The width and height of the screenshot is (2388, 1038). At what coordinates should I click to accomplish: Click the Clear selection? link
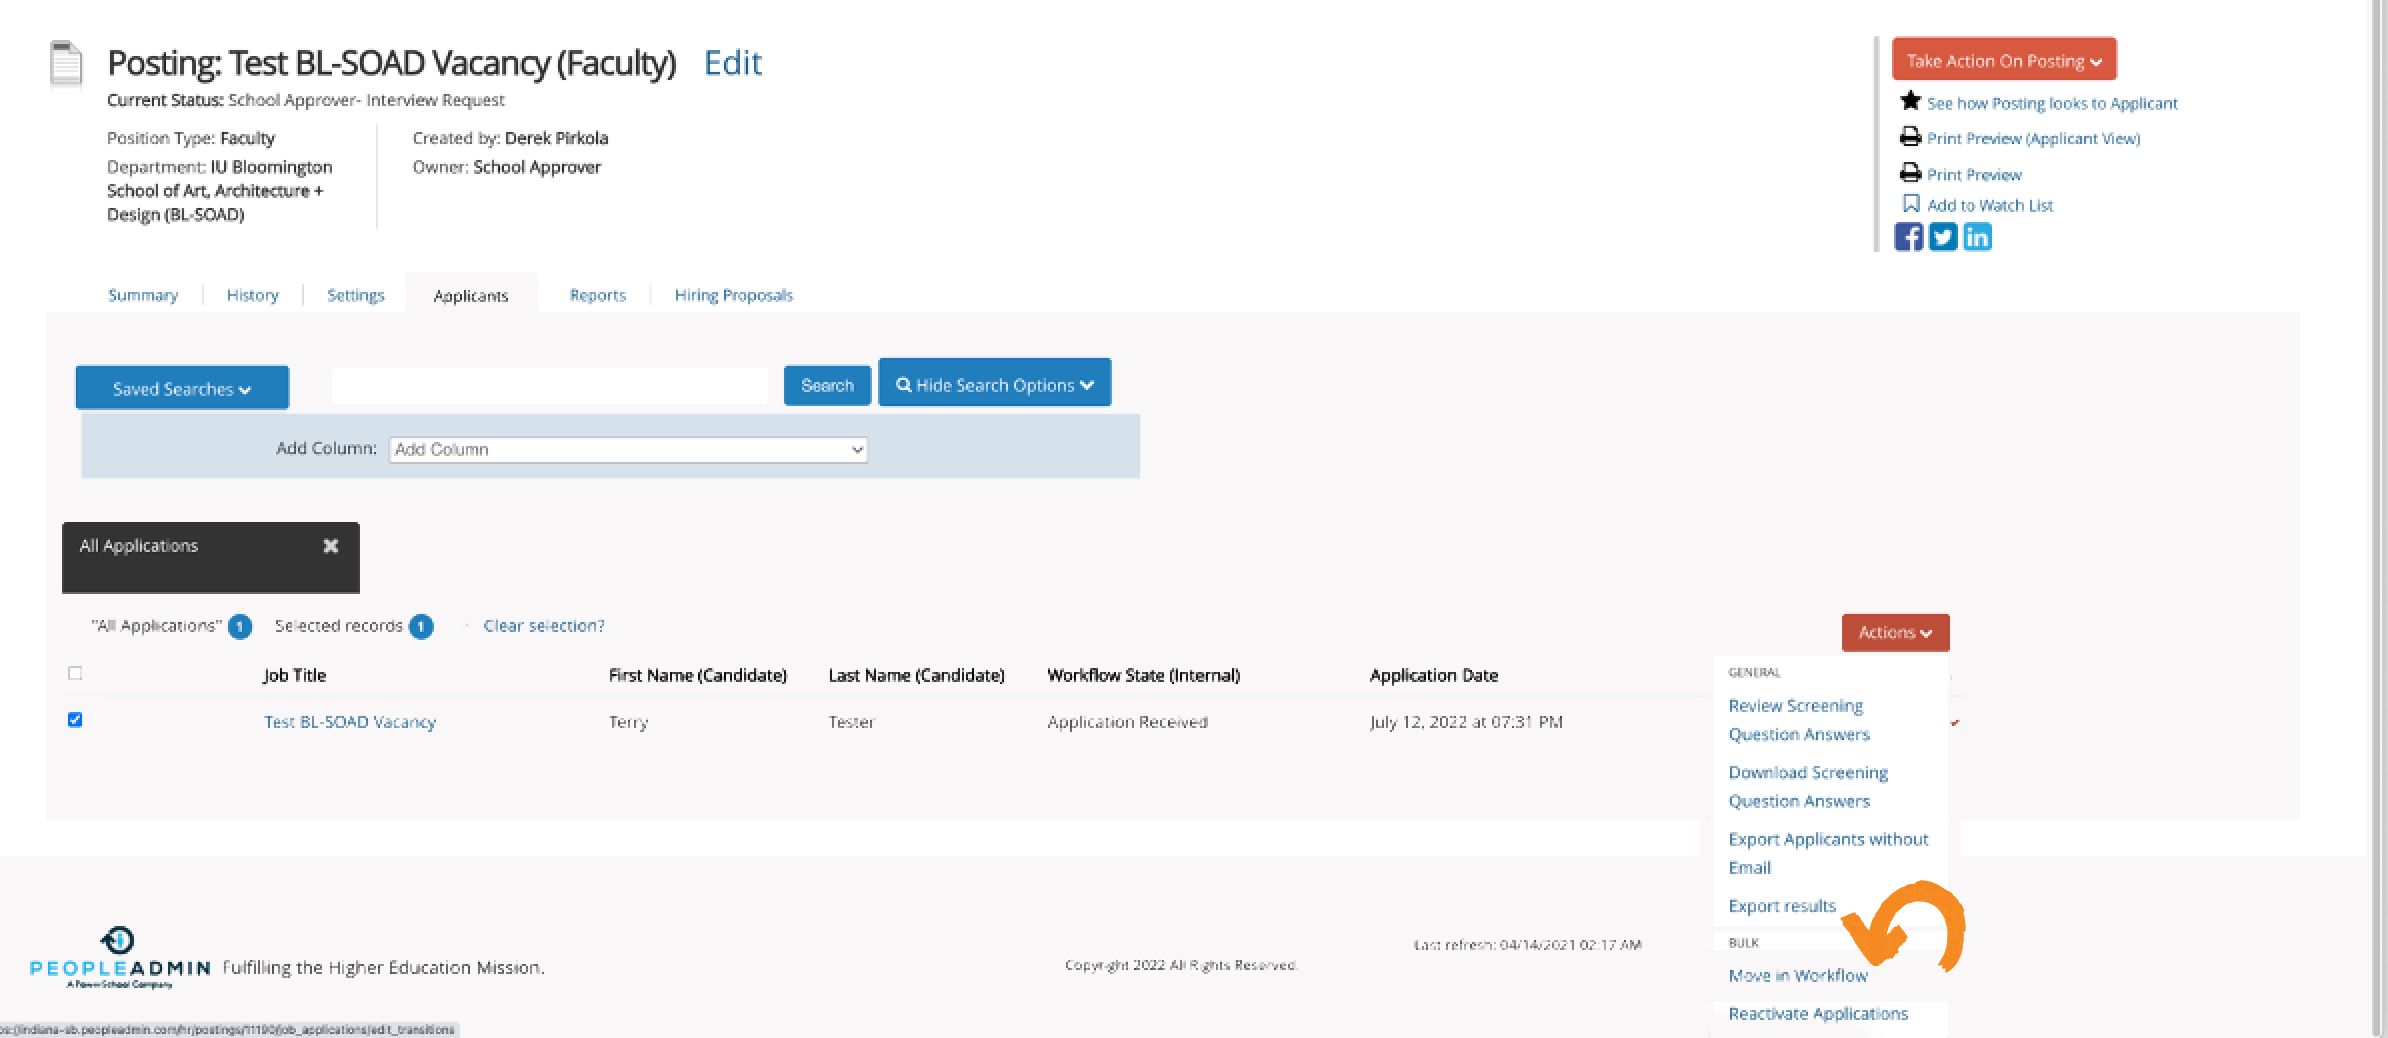[x=544, y=626]
